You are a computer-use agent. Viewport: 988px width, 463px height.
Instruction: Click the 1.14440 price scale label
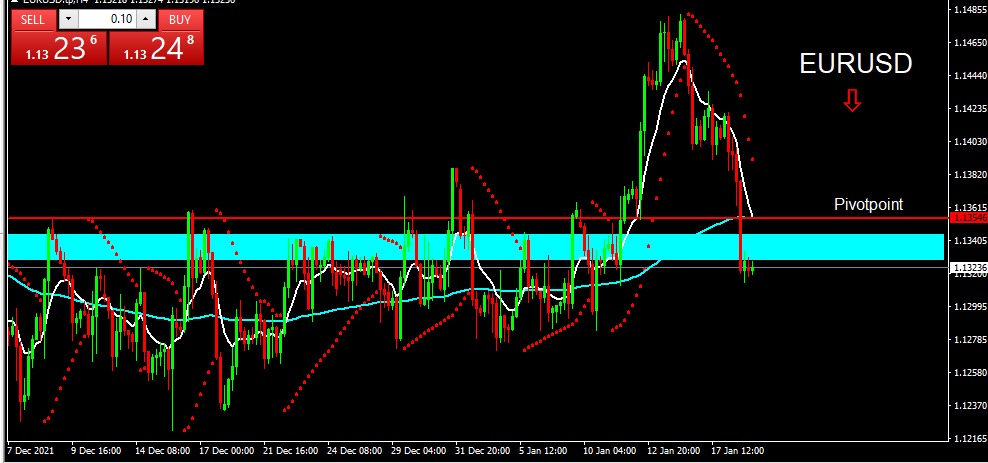(971, 76)
